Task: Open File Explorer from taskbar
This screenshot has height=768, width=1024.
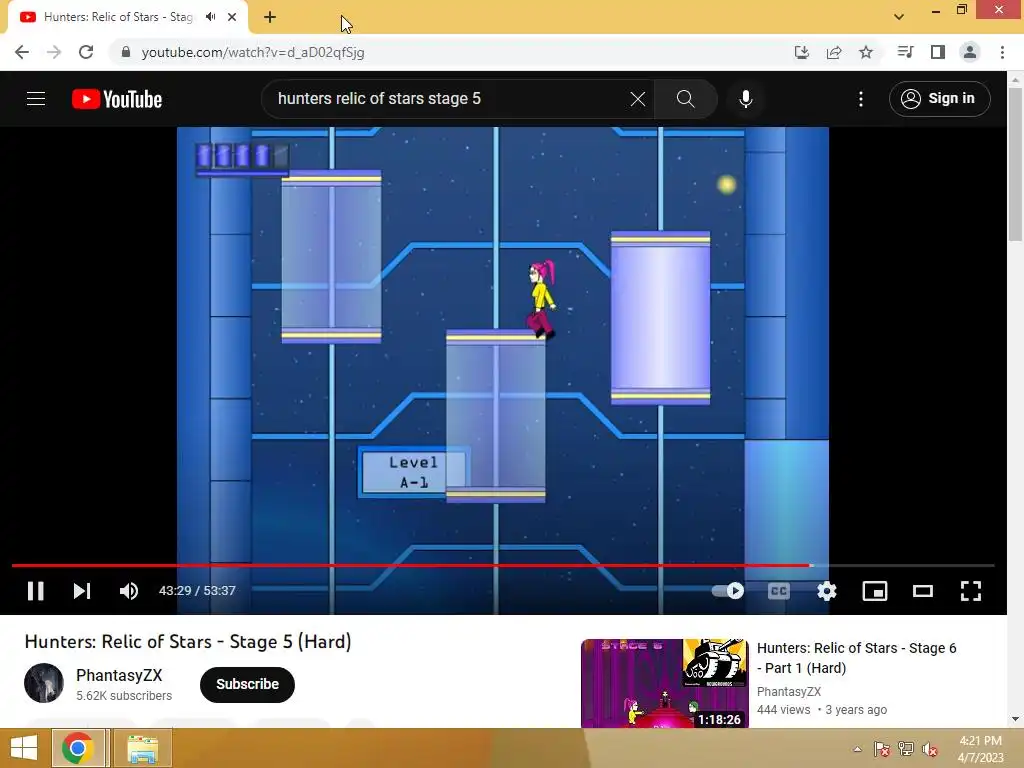Action: tap(143, 748)
